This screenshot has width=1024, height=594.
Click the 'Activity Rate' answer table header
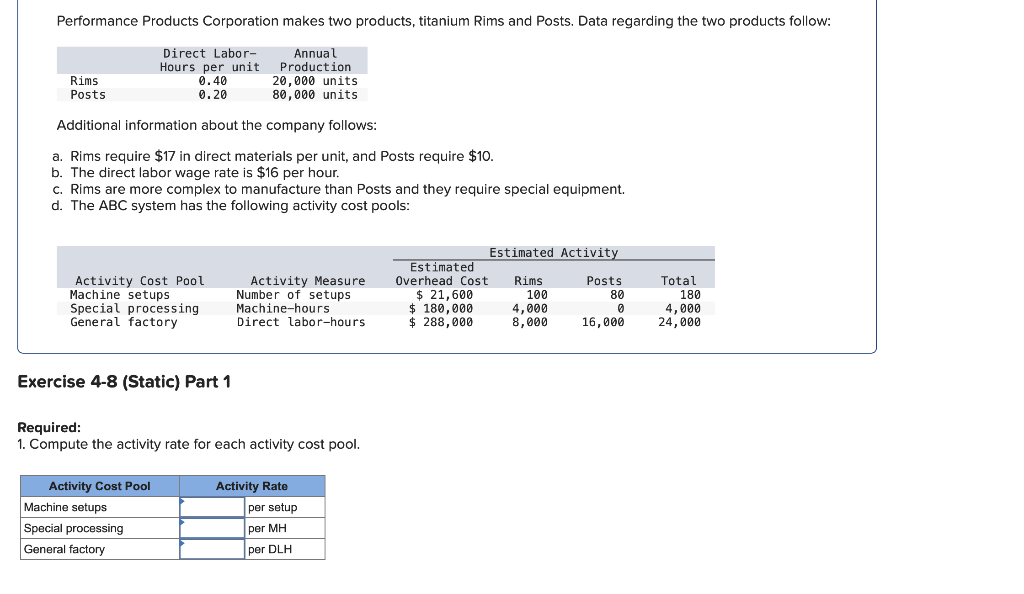[x=252, y=486]
